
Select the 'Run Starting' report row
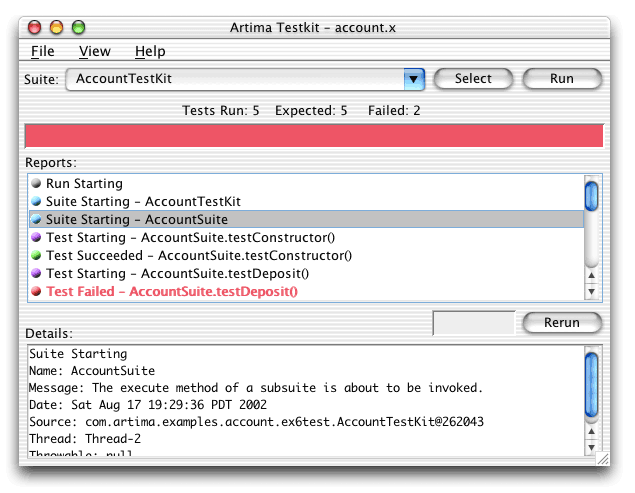(x=307, y=184)
